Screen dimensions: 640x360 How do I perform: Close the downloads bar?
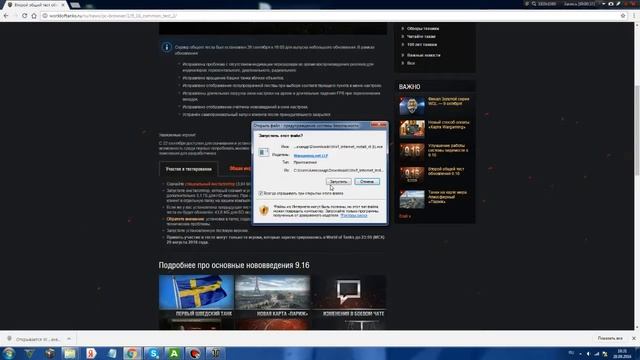(633, 338)
